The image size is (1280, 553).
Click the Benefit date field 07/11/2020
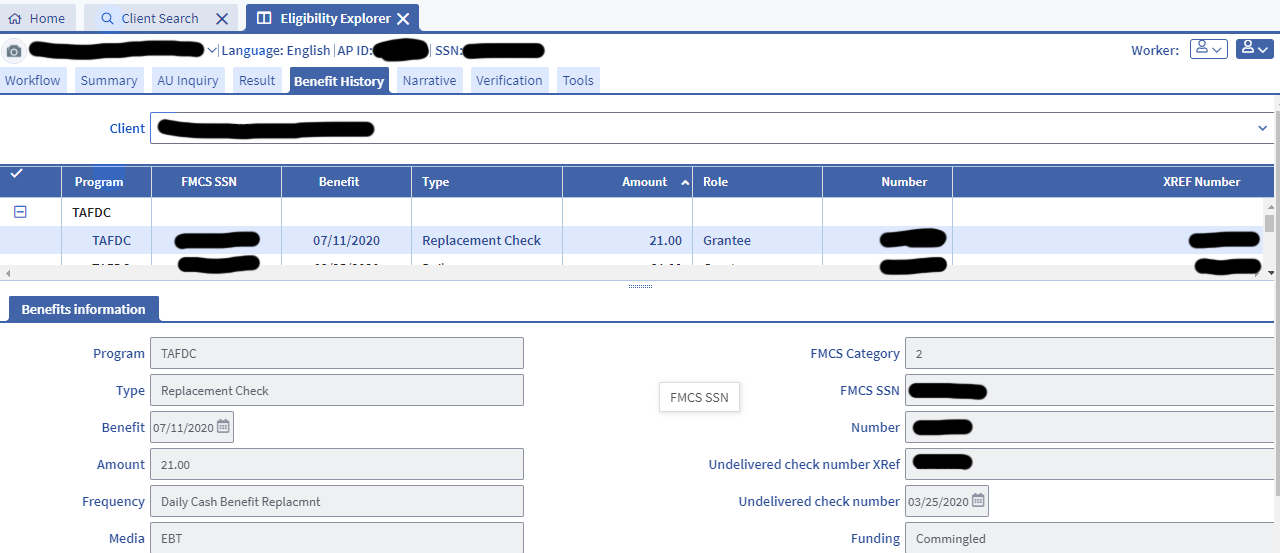[192, 427]
